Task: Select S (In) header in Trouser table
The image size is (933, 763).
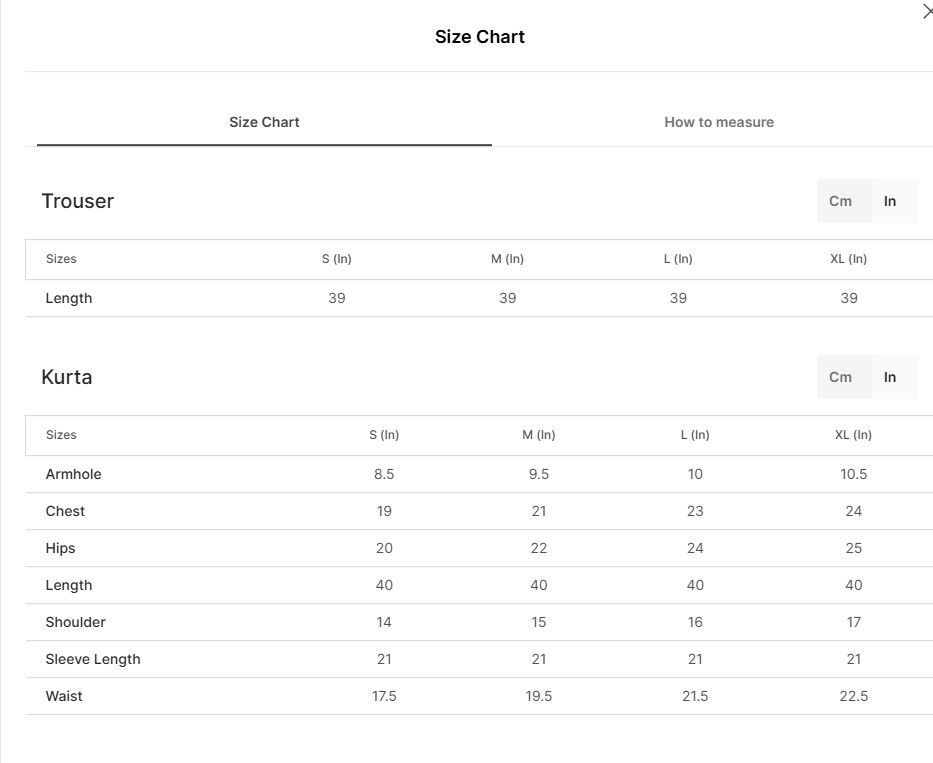Action: tap(336, 259)
